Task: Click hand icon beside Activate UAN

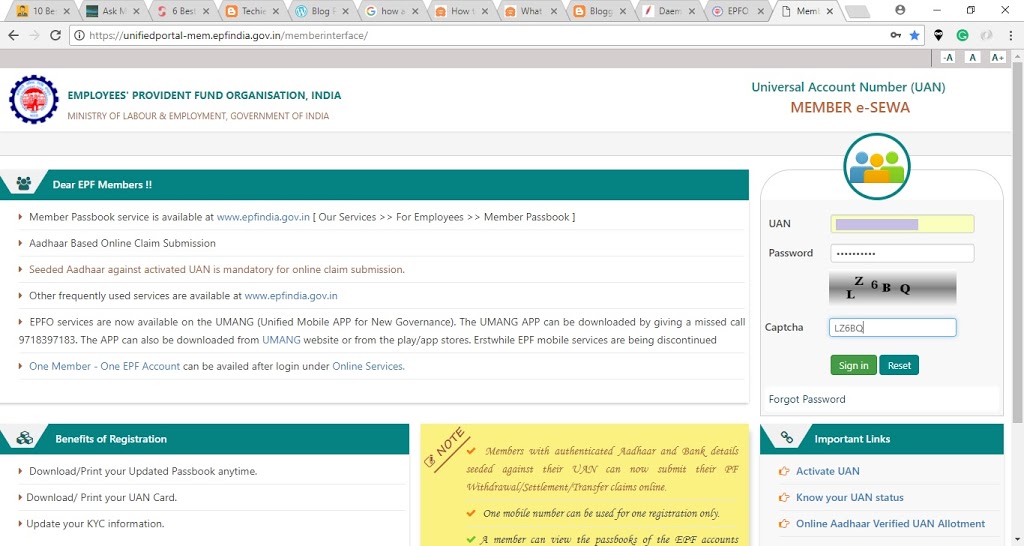Action: click(x=784, y=471)
